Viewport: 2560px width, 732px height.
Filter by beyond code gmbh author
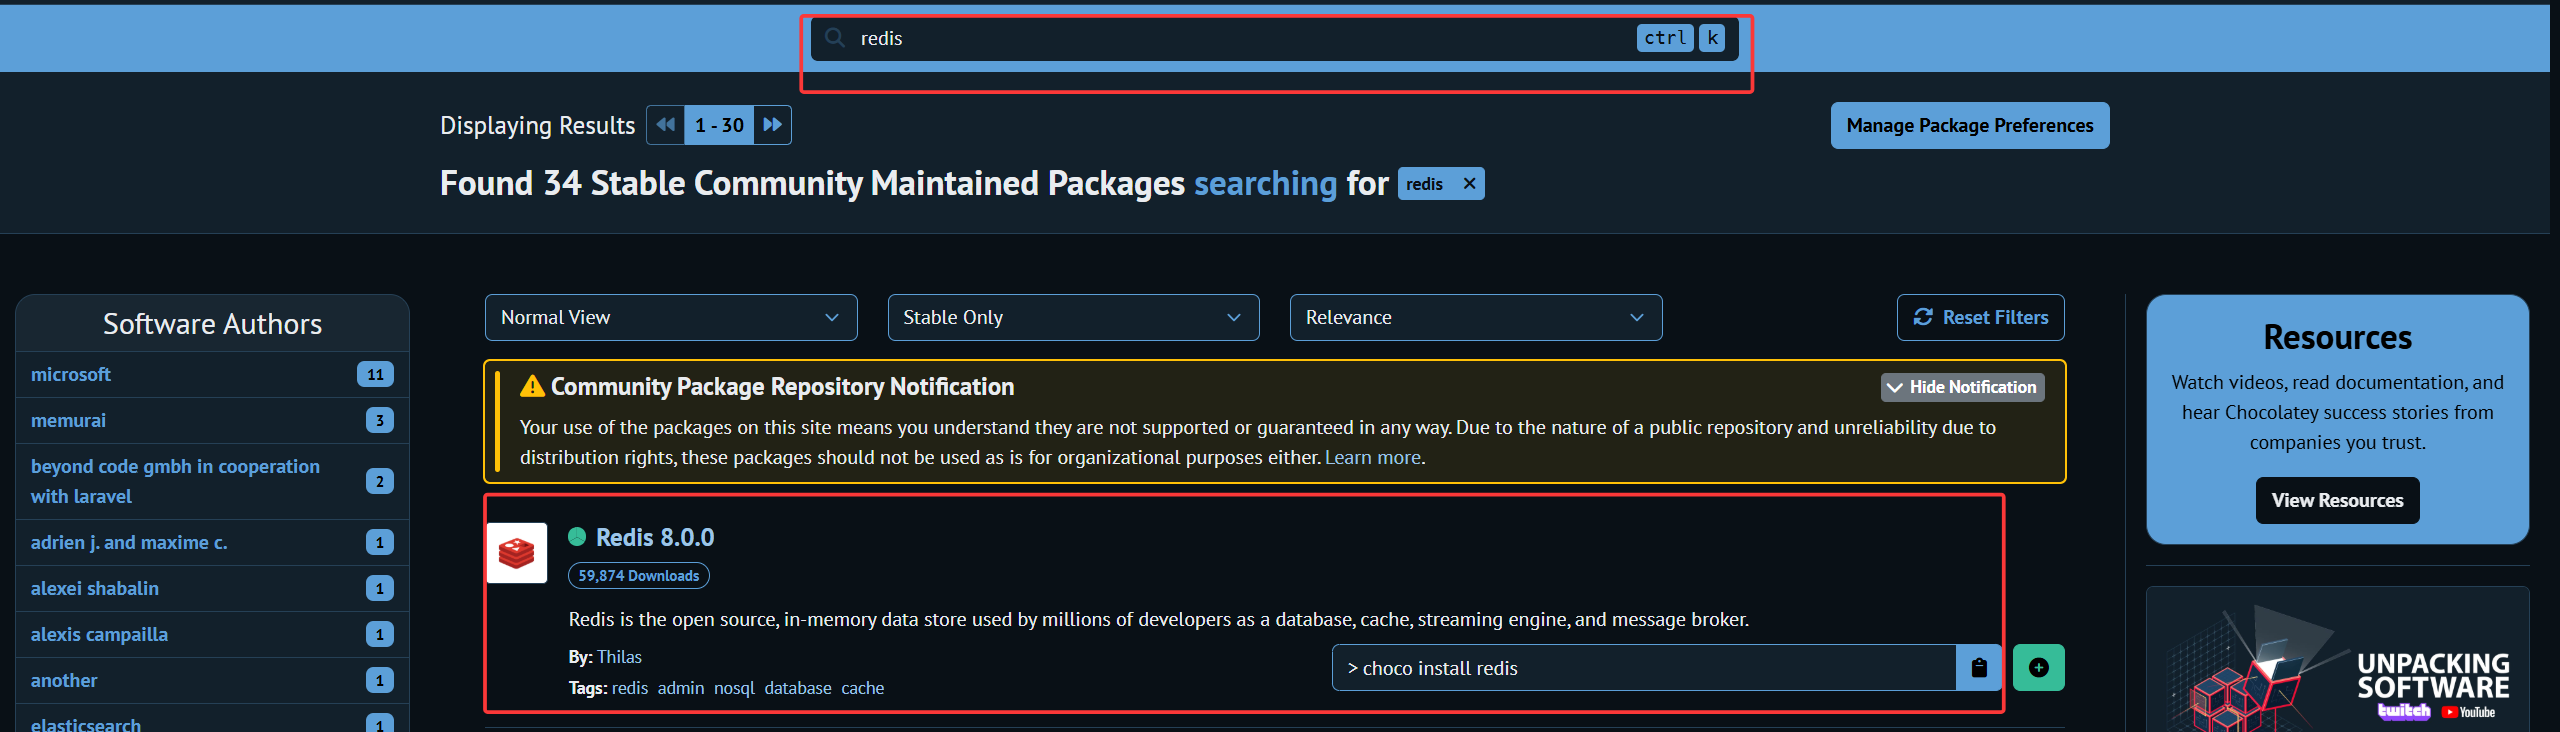(x=176, y=482)
